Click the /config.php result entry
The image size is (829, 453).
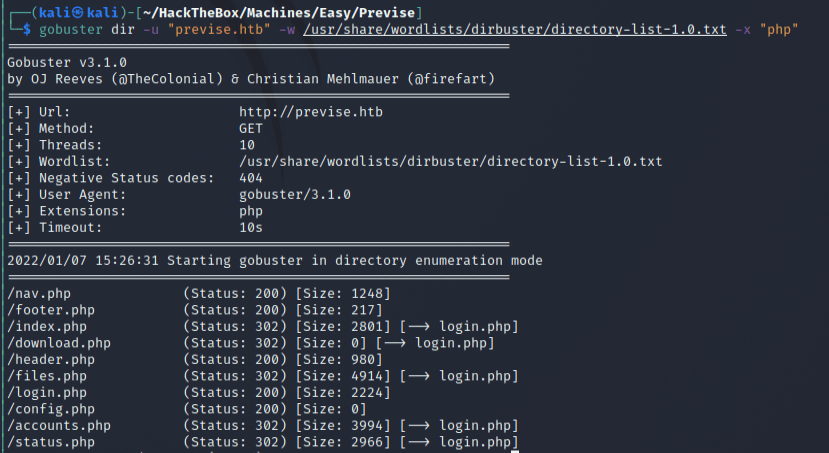(51, 409)
